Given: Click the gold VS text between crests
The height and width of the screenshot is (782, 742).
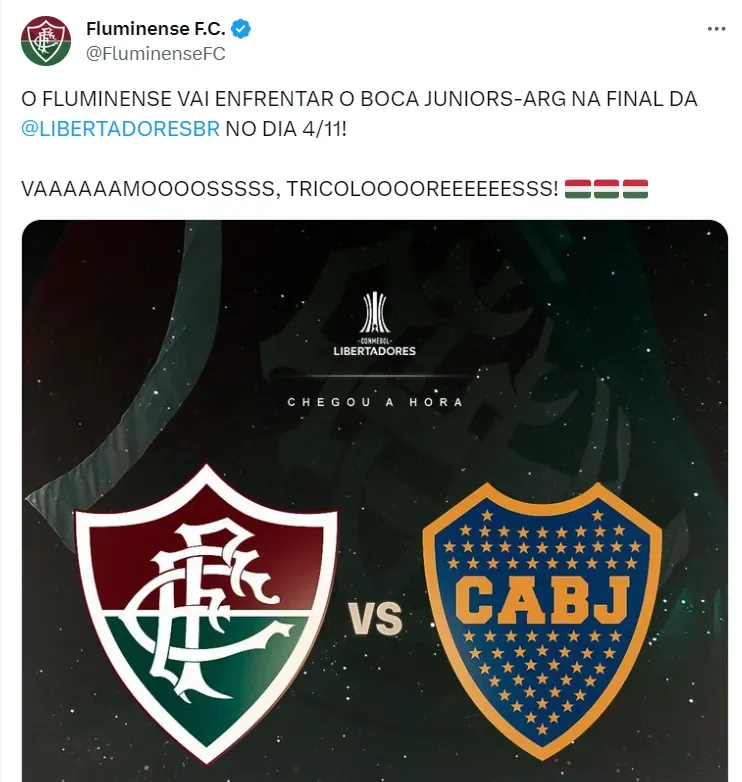Looking at the screenshot, I should [x=375, y=618].
